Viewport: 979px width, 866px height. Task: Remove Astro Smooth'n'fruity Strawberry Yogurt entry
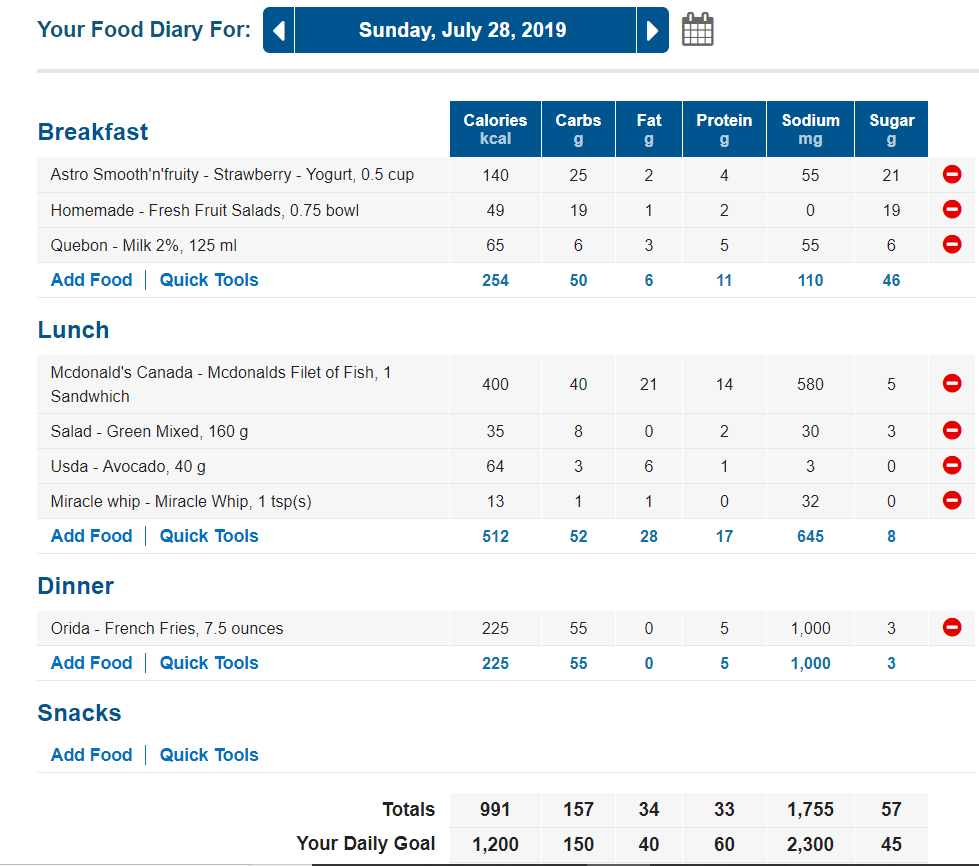pyautogui.click(x=952, y=175)
